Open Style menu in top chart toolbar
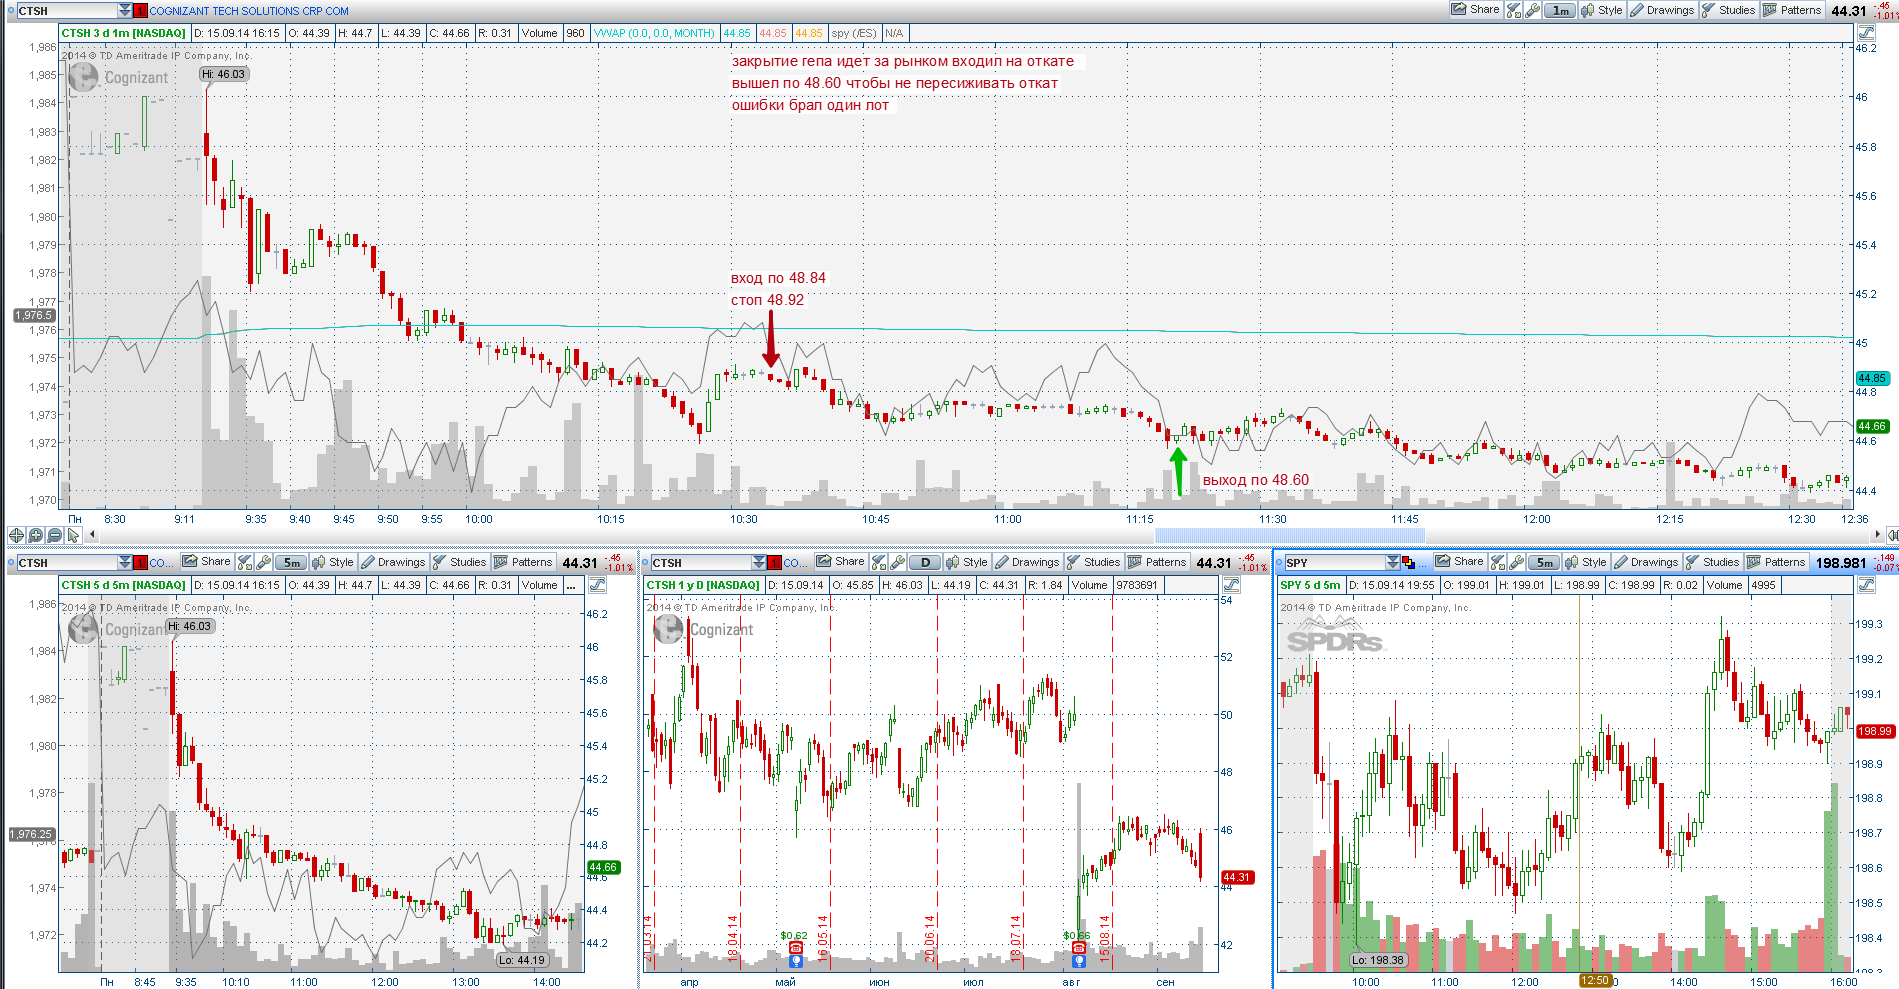 click(x=1601, y=10)
